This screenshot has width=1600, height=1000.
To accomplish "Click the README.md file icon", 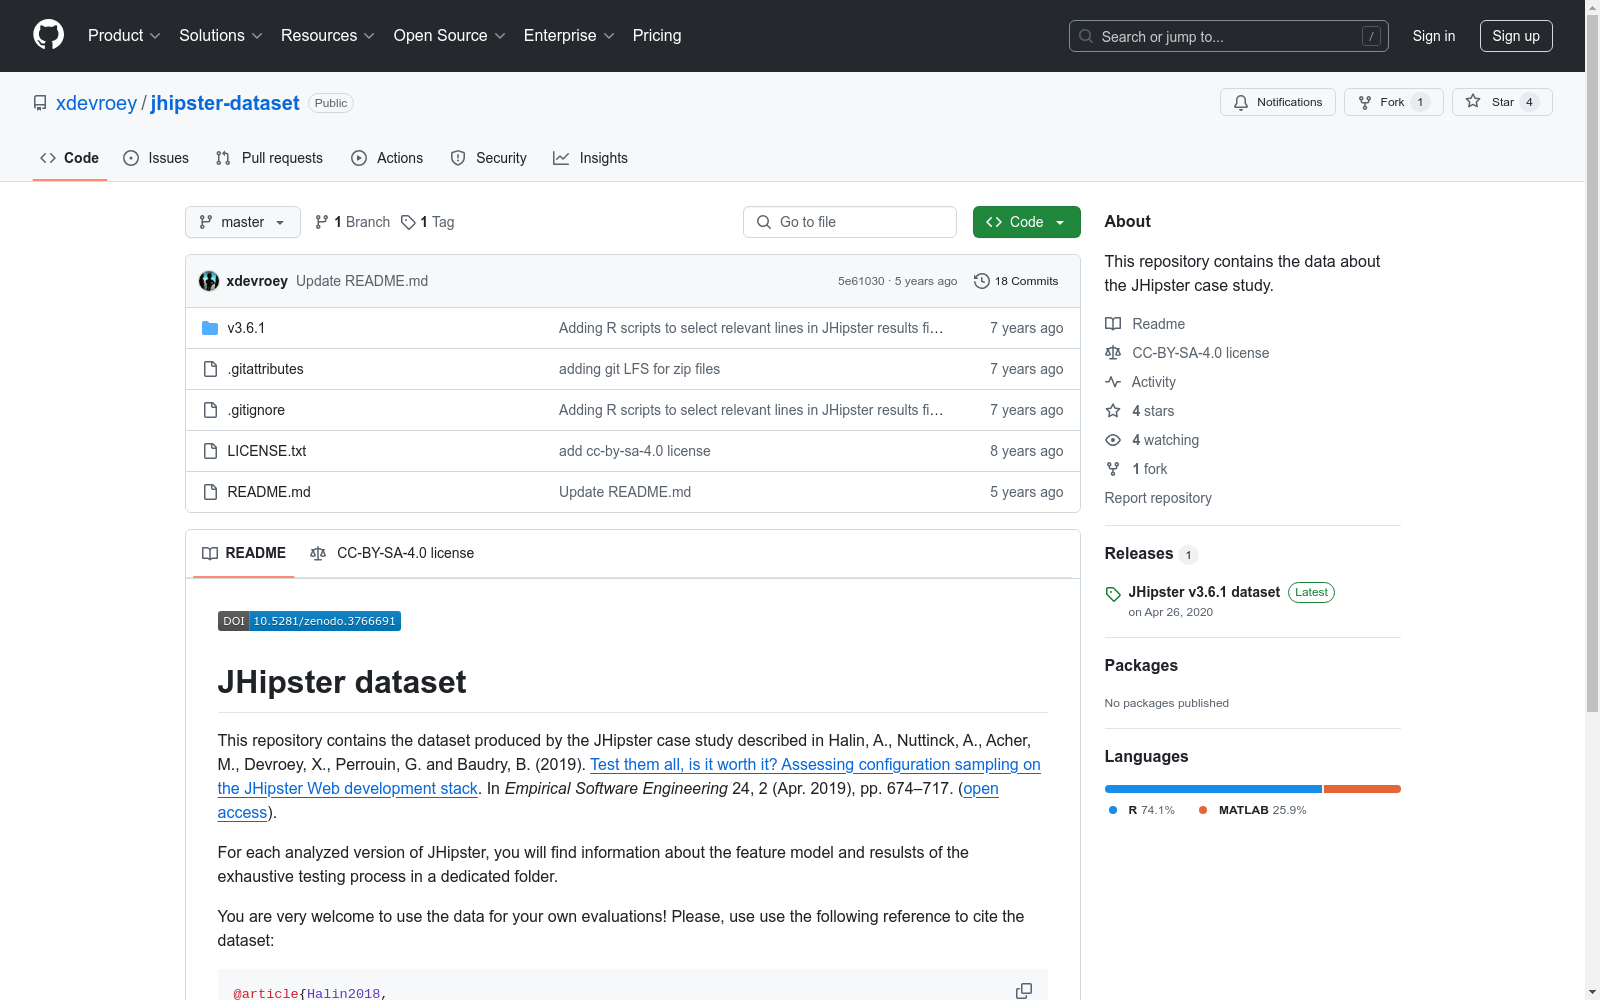I will tap(210, 492).
